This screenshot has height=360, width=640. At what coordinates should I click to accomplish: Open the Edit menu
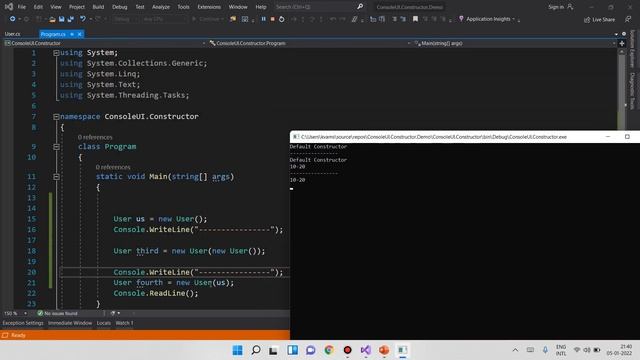click(38, 7)
